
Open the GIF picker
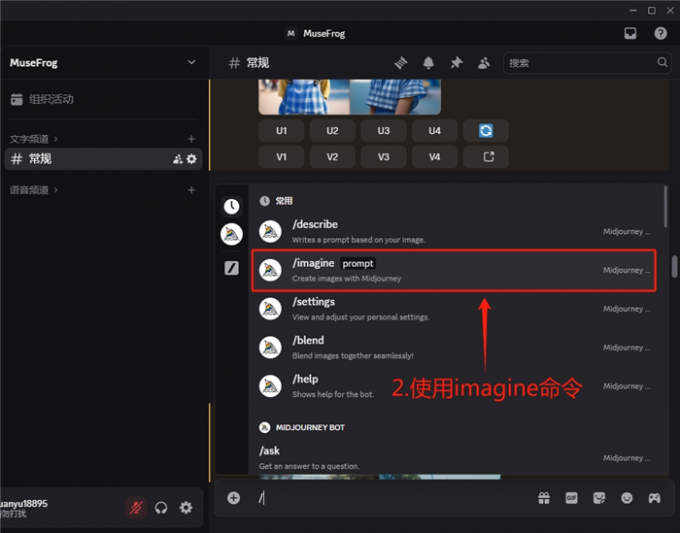click(571, 498)
